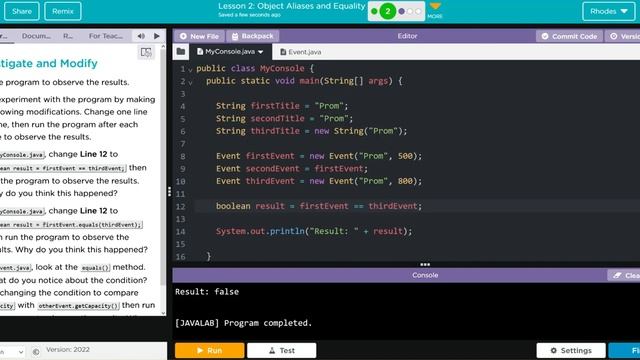Viewport: 640px width, 360px height.
Task: Click the line 8 firstEvent declaration
Action: click(x=319, y=156)
